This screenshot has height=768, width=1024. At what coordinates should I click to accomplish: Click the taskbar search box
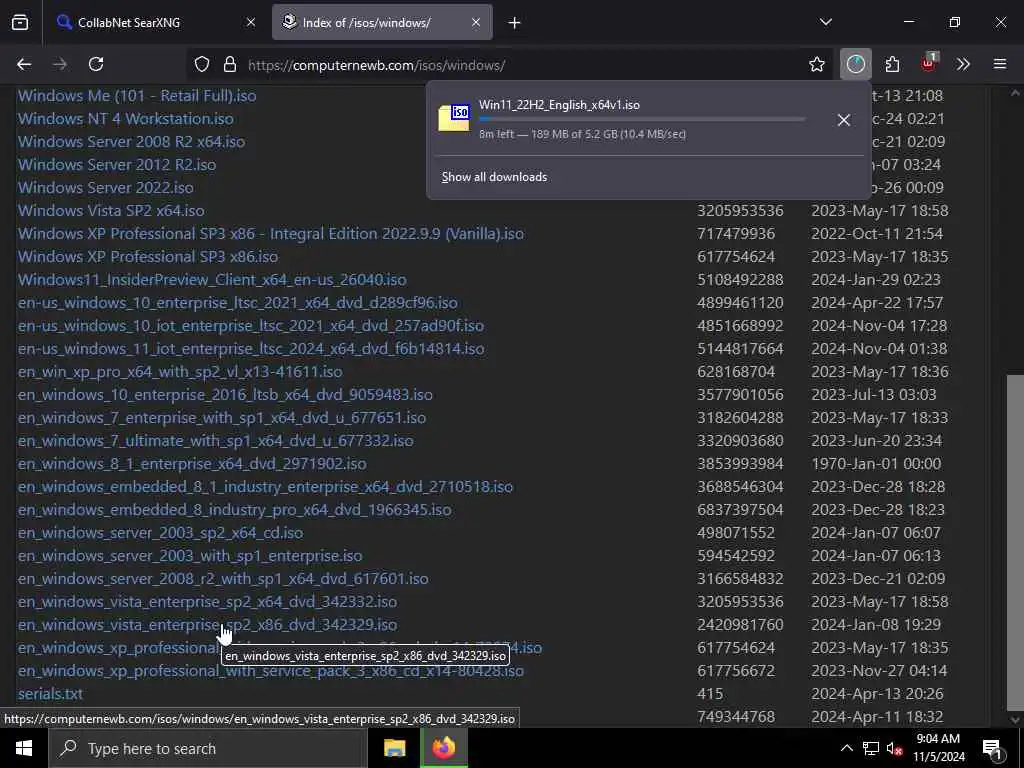point(208,748)
